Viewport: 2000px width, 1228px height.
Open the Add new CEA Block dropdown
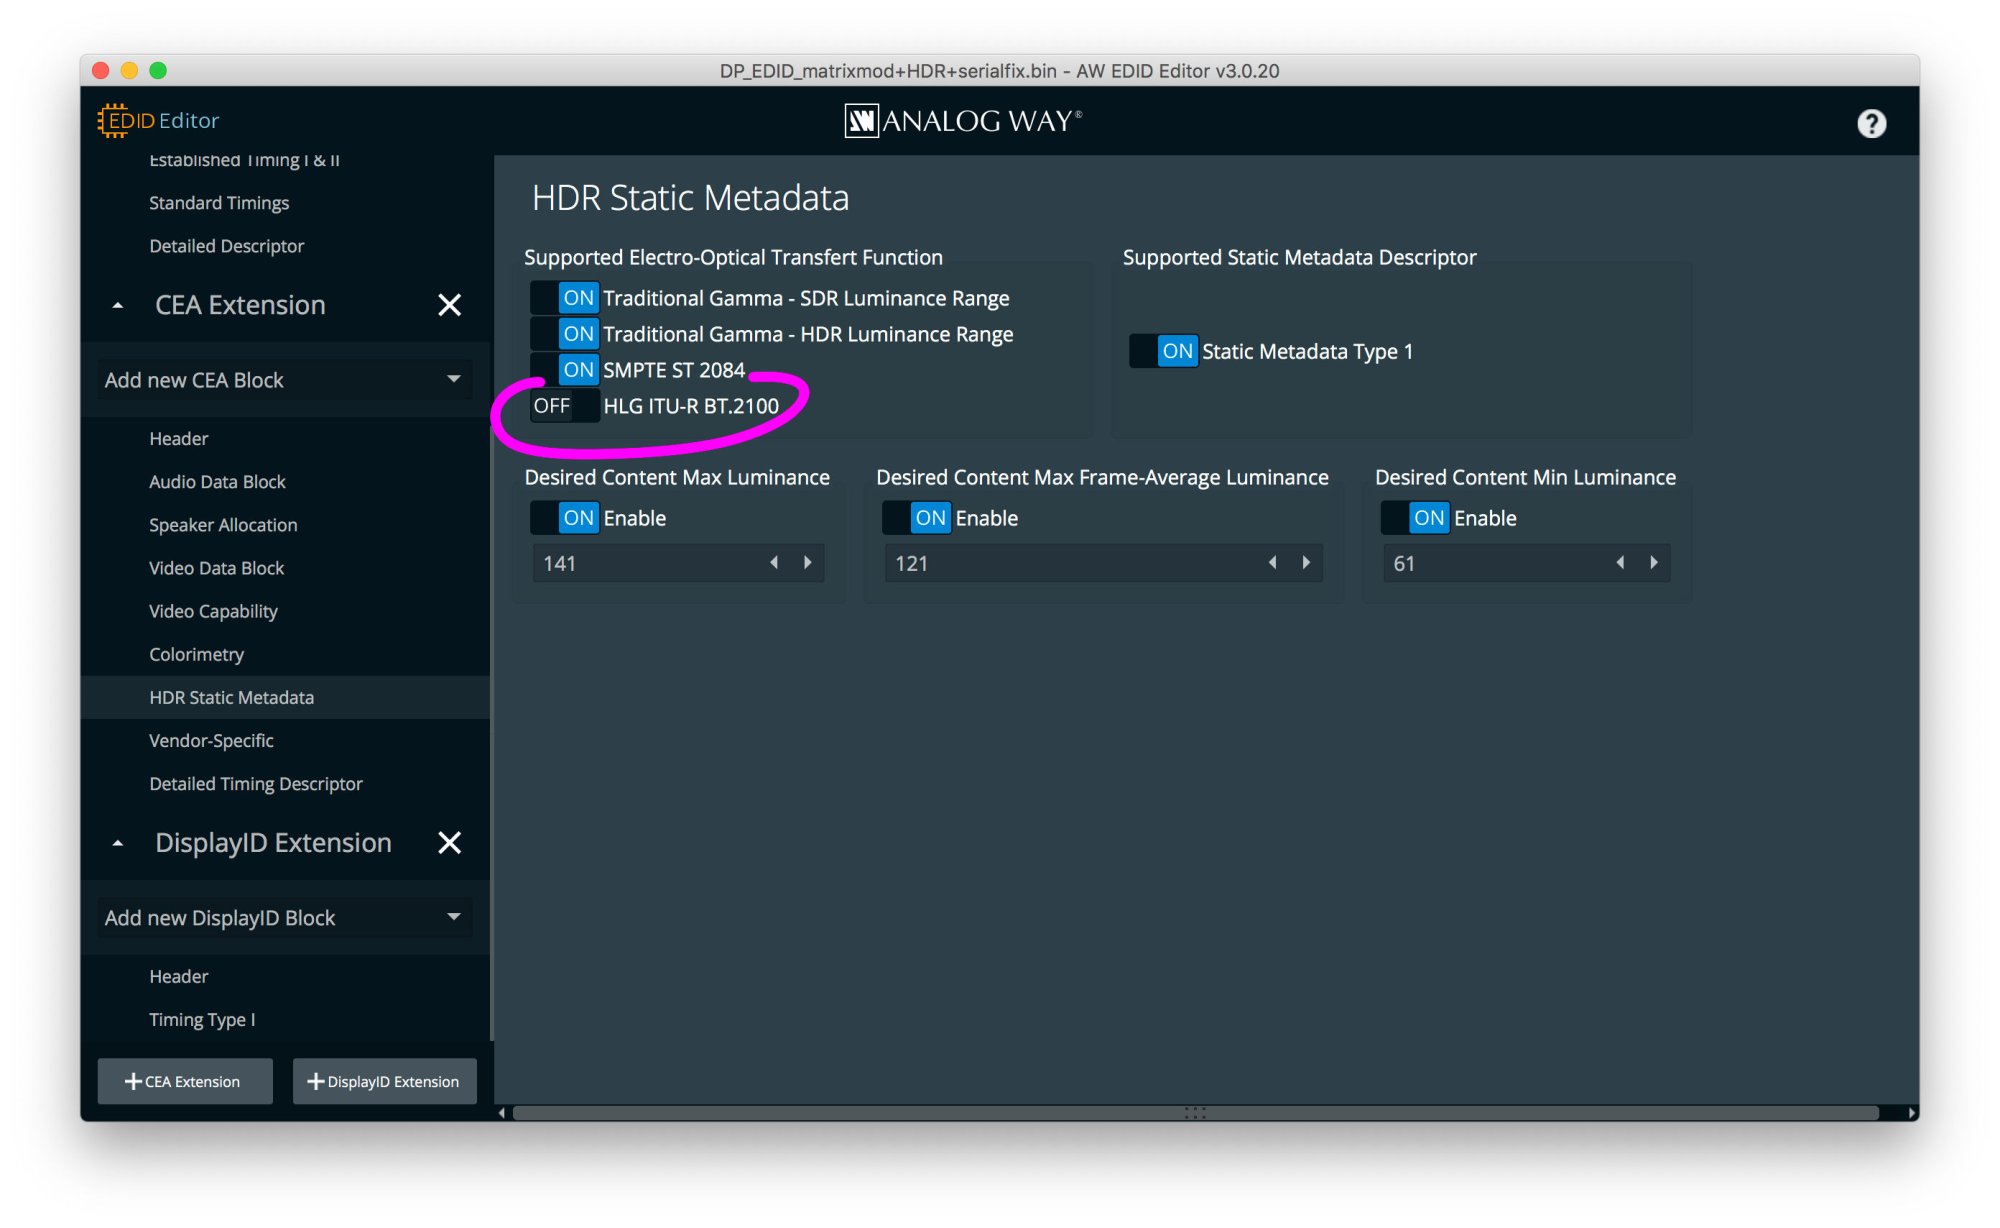coord(285,380)
